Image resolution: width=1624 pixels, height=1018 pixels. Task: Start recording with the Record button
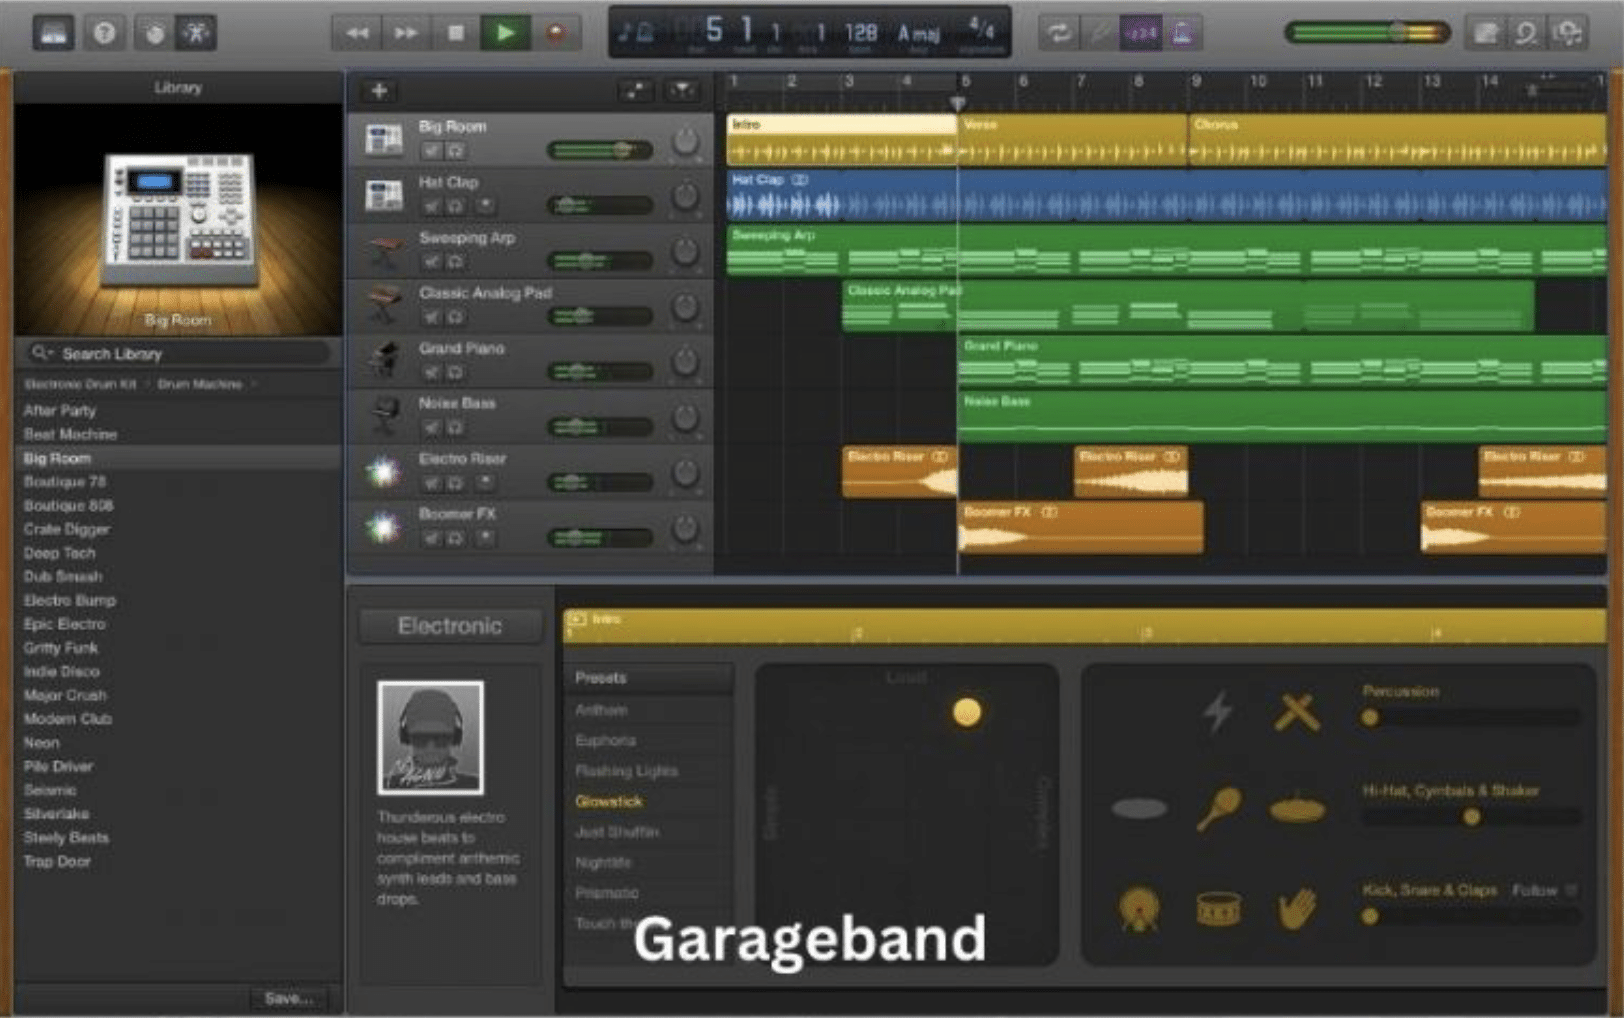tap(556, 33)
